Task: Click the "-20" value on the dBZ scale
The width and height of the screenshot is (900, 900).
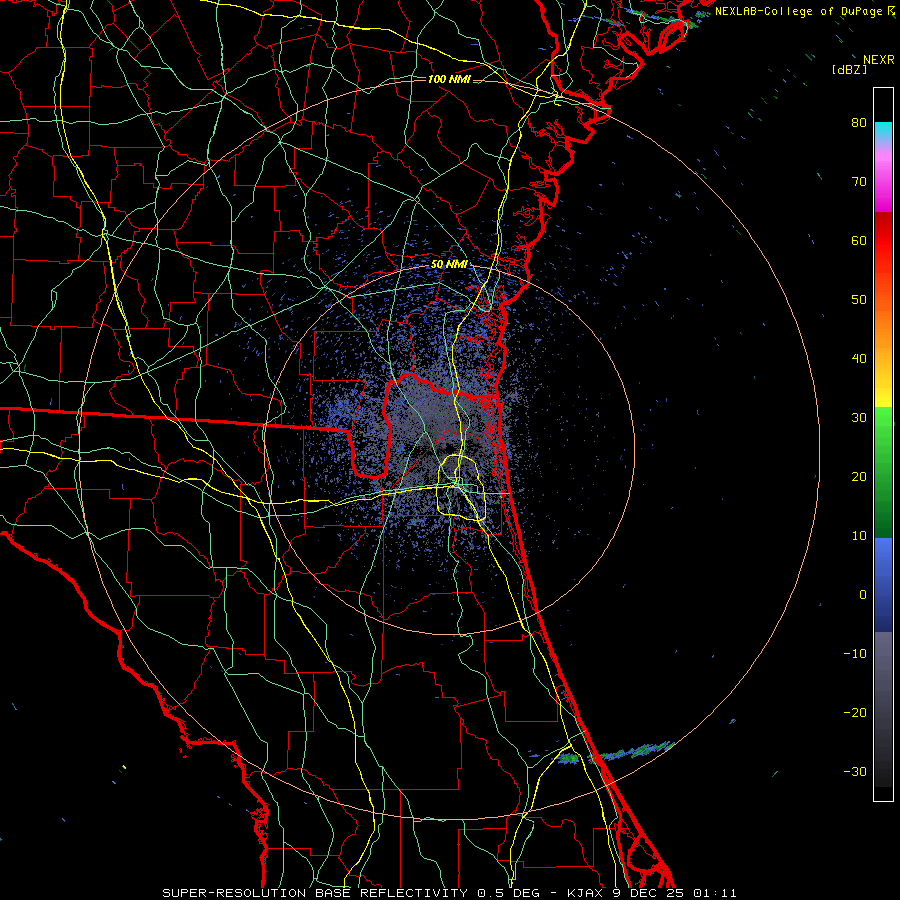Action: pyautogui.click(x=855, y=713)
